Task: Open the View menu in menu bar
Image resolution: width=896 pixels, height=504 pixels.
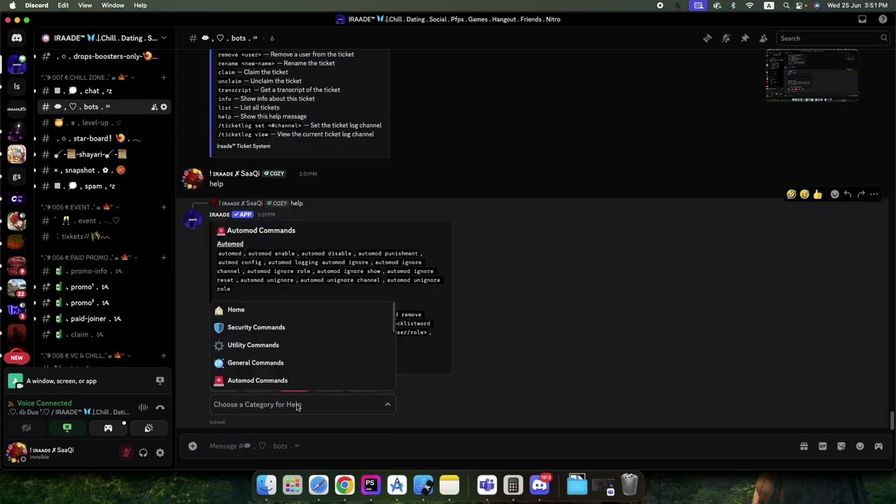Action: [85, 5]
